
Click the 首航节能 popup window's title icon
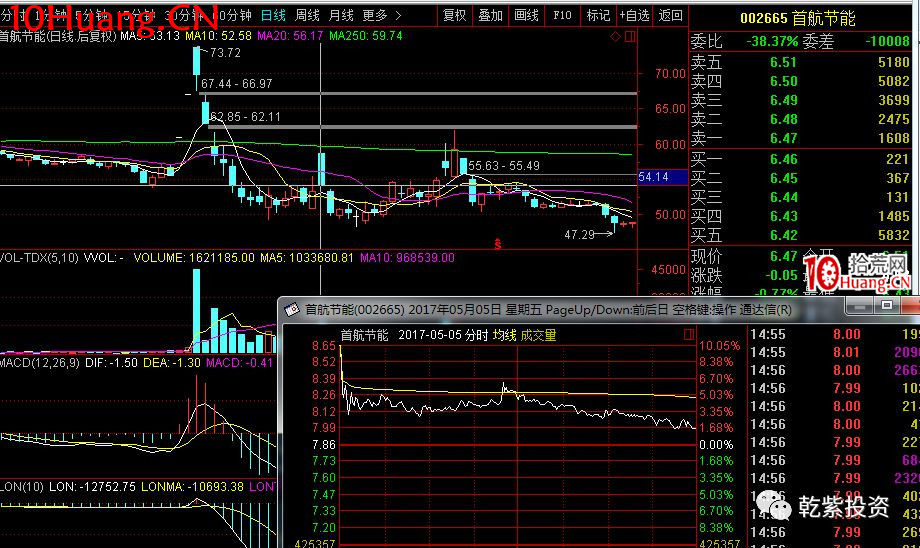click(x=292, y=309)
